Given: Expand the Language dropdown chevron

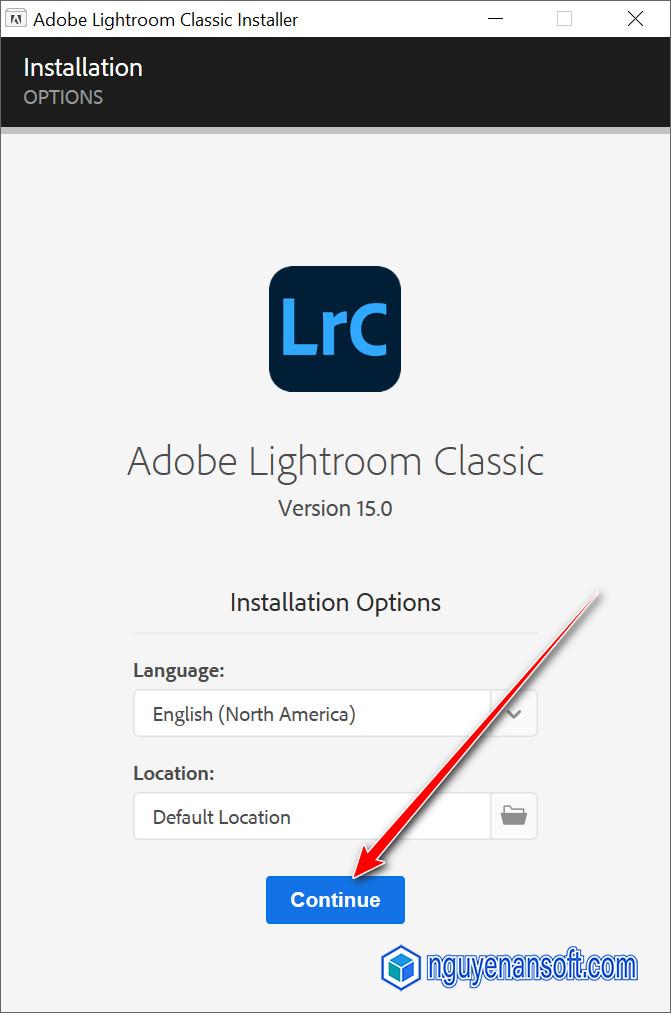Looking at the screenshot, I should click(x=513, y=713).
